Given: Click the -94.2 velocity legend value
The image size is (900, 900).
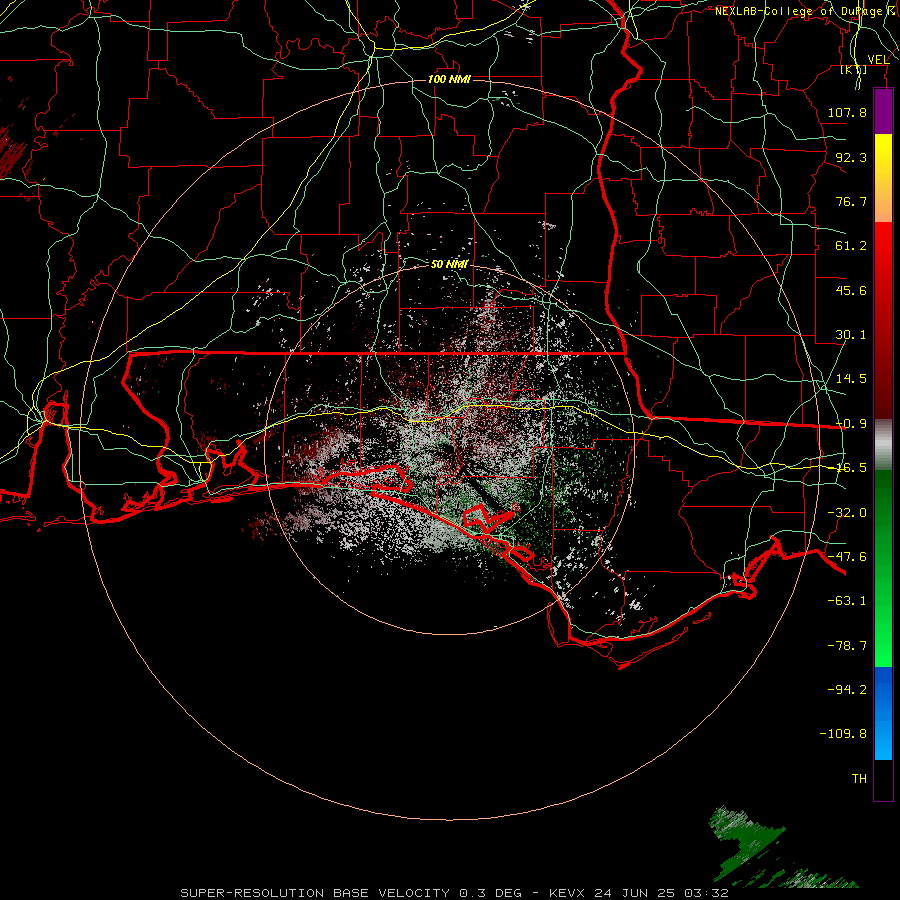Looking at the screenshot, I should (x=847, y=690).
